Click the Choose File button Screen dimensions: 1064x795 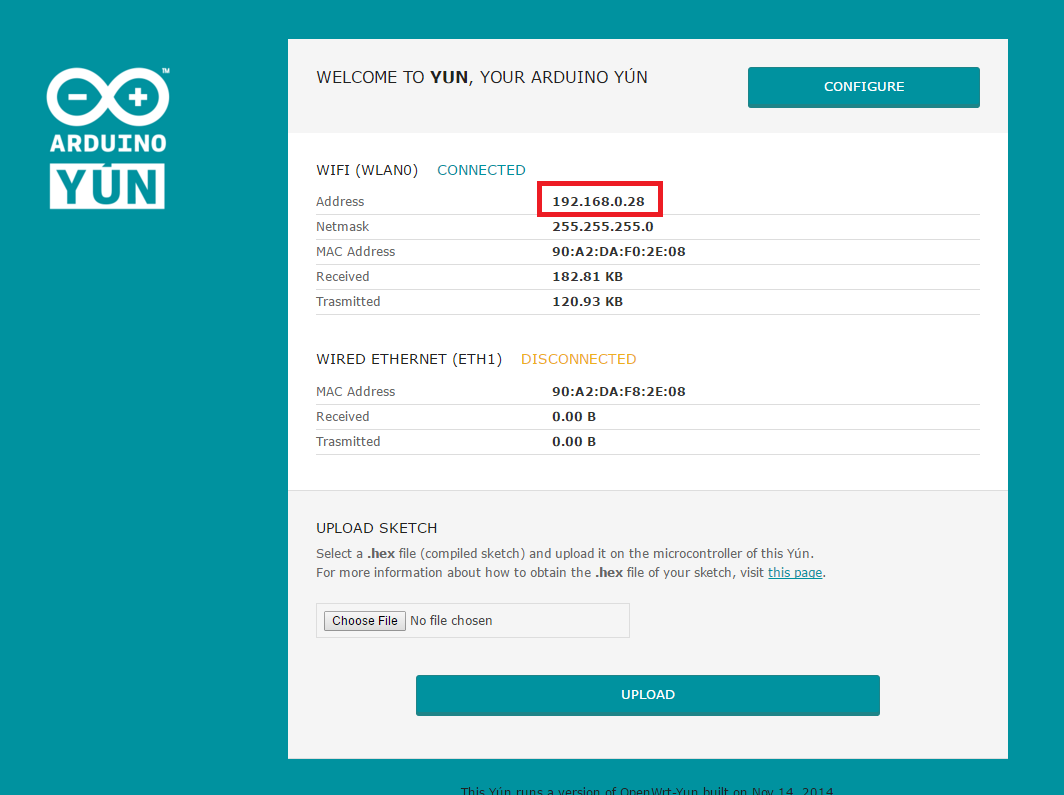click(x=364, y=621)
